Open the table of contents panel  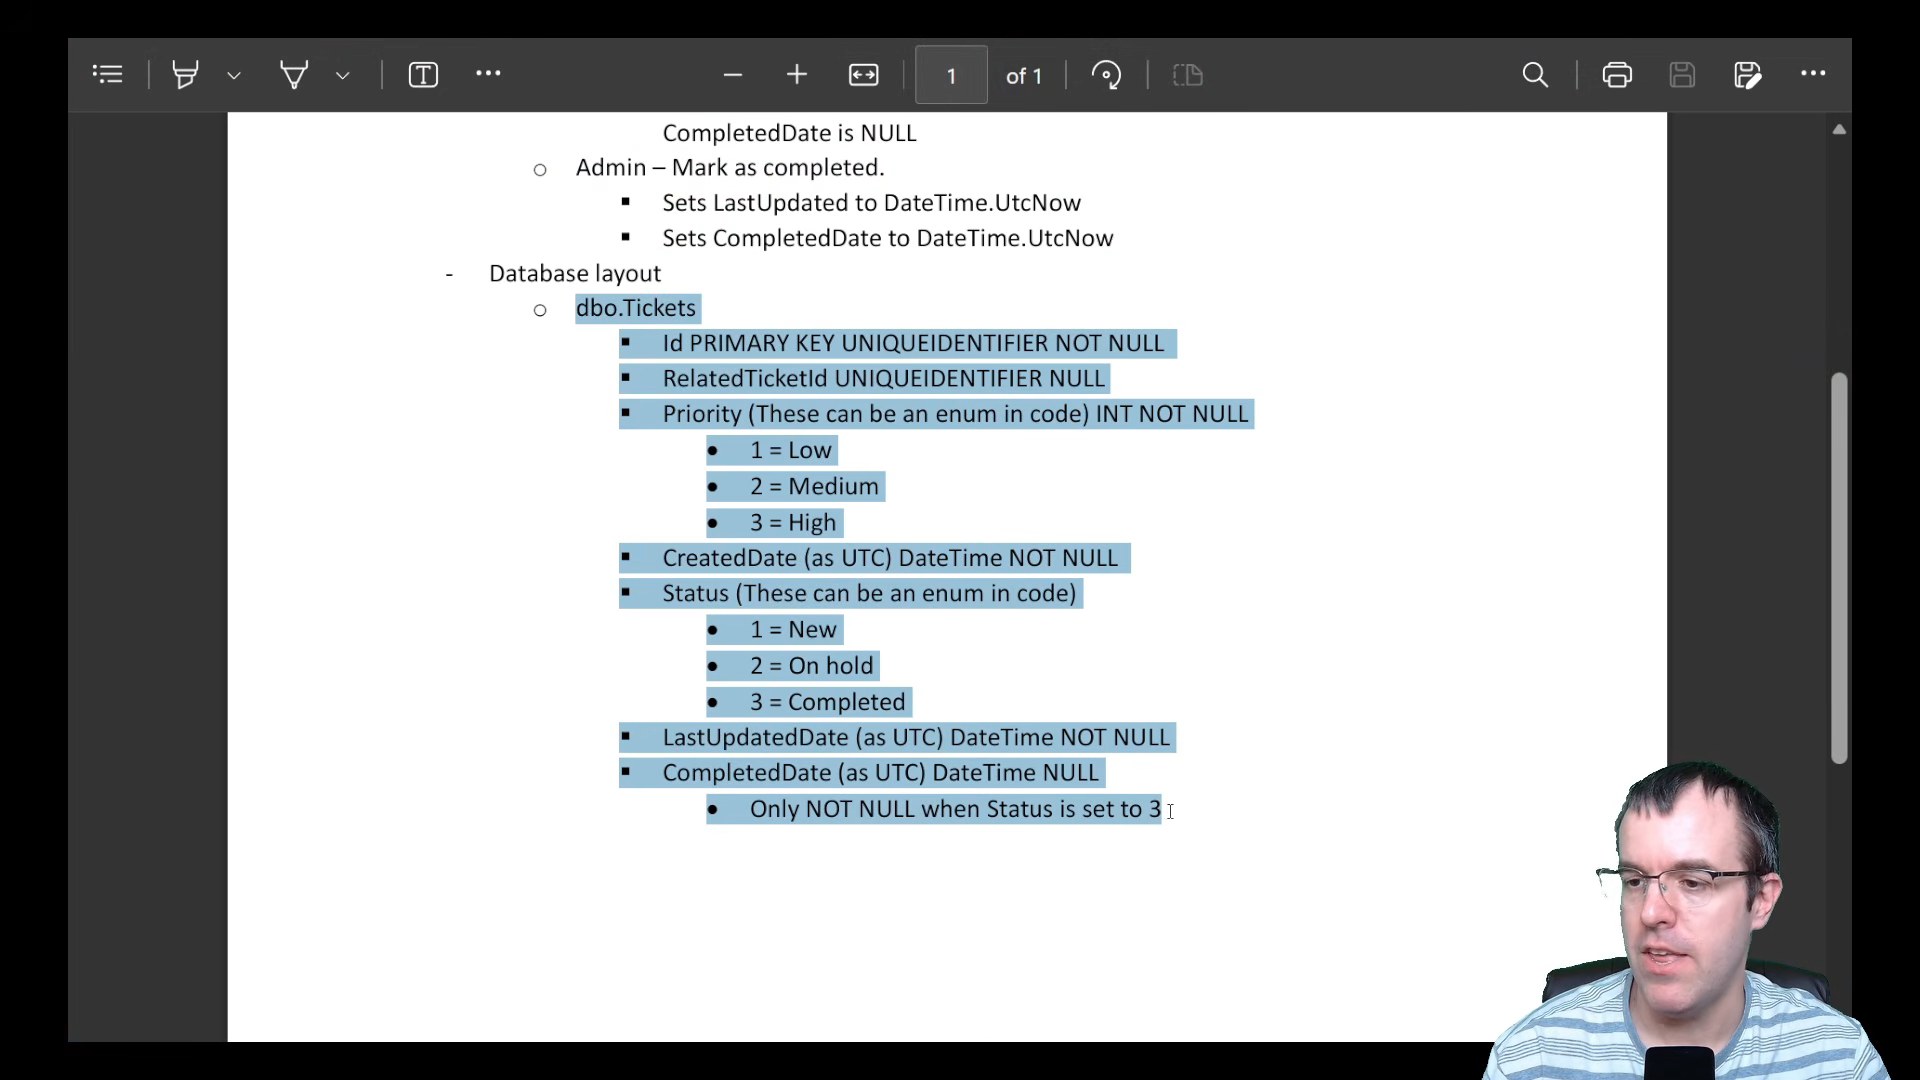click(107, 75)
